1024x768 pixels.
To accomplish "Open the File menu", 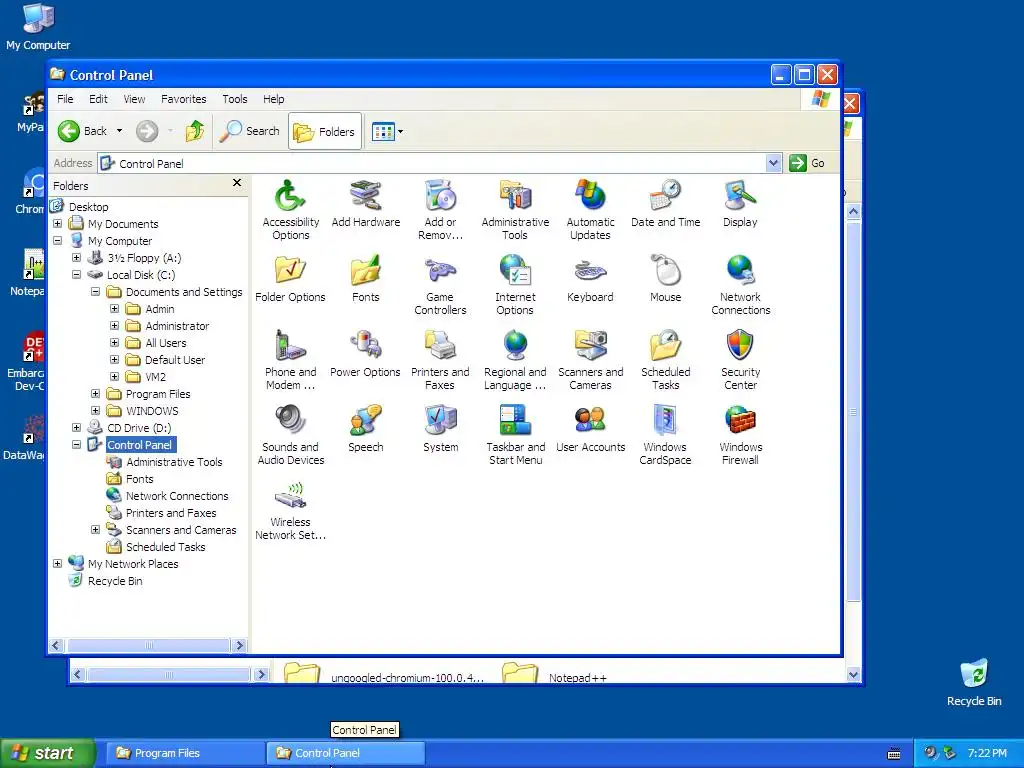I will 65,99.
